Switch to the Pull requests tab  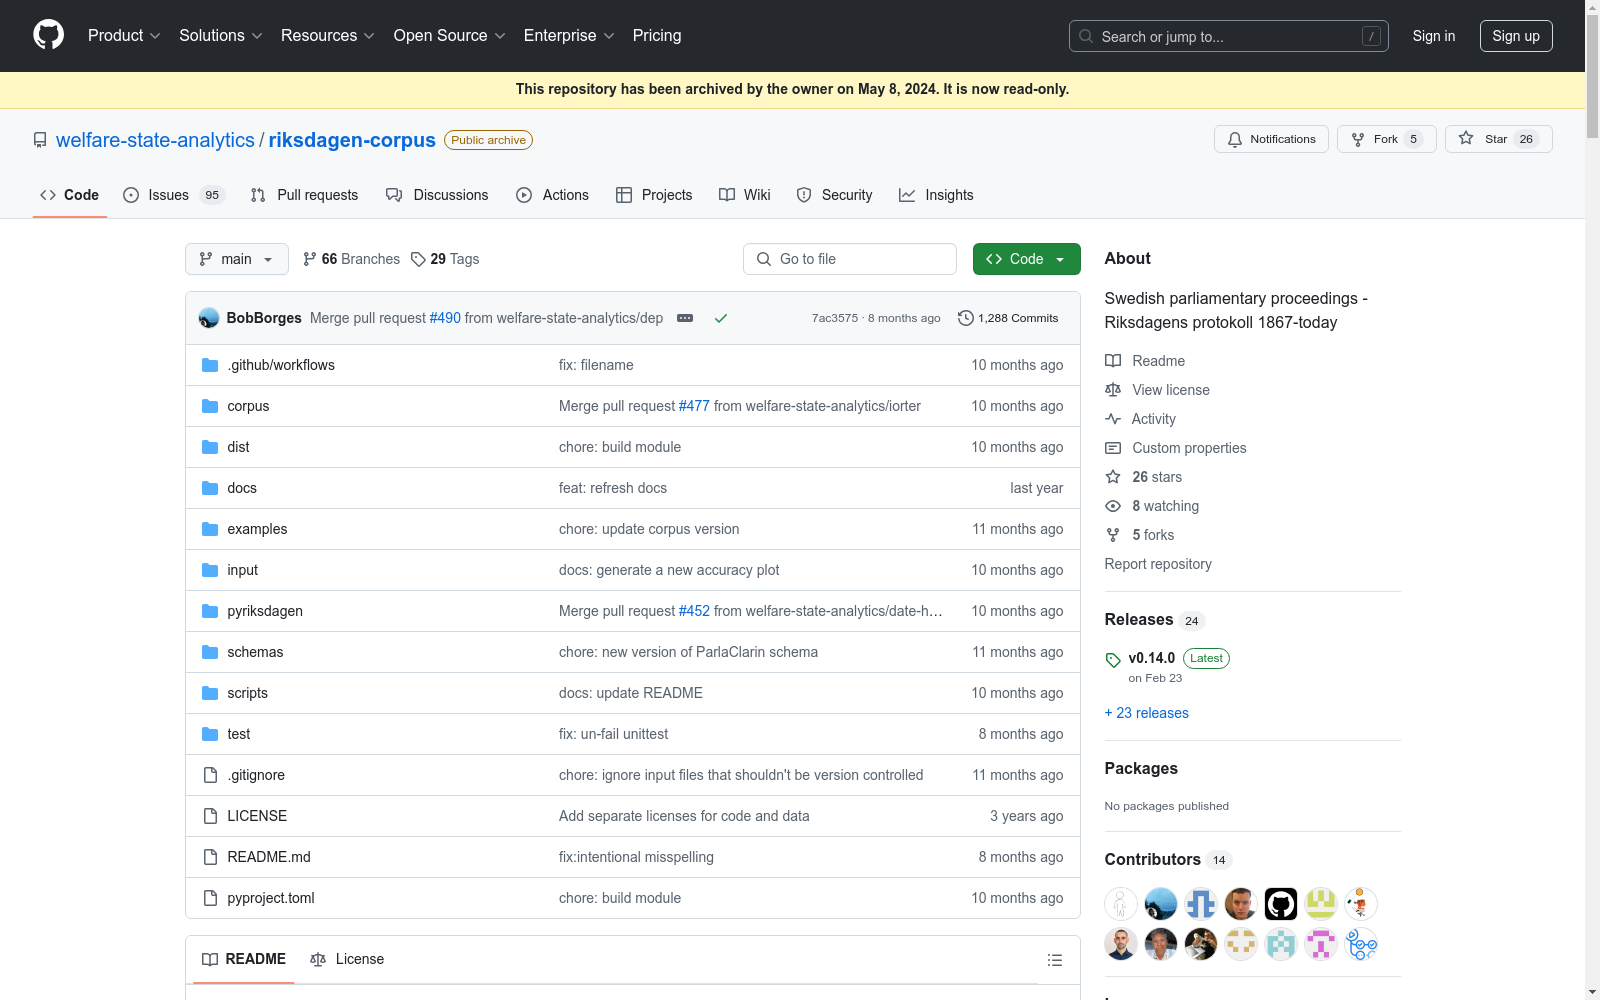click(304, 195)
